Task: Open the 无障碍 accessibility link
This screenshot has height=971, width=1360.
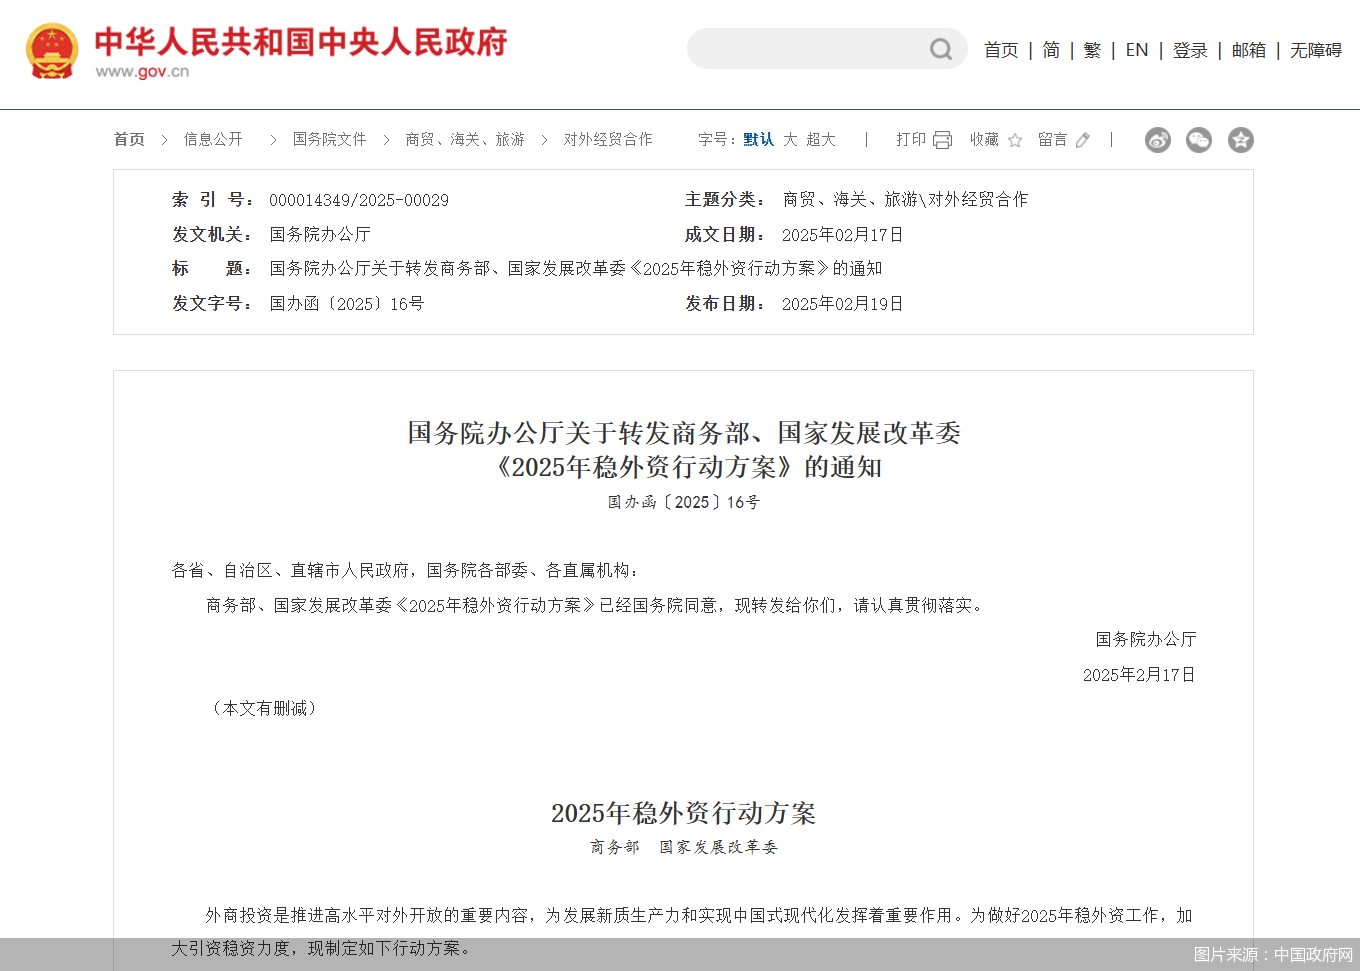Action: pos(1315,49)
